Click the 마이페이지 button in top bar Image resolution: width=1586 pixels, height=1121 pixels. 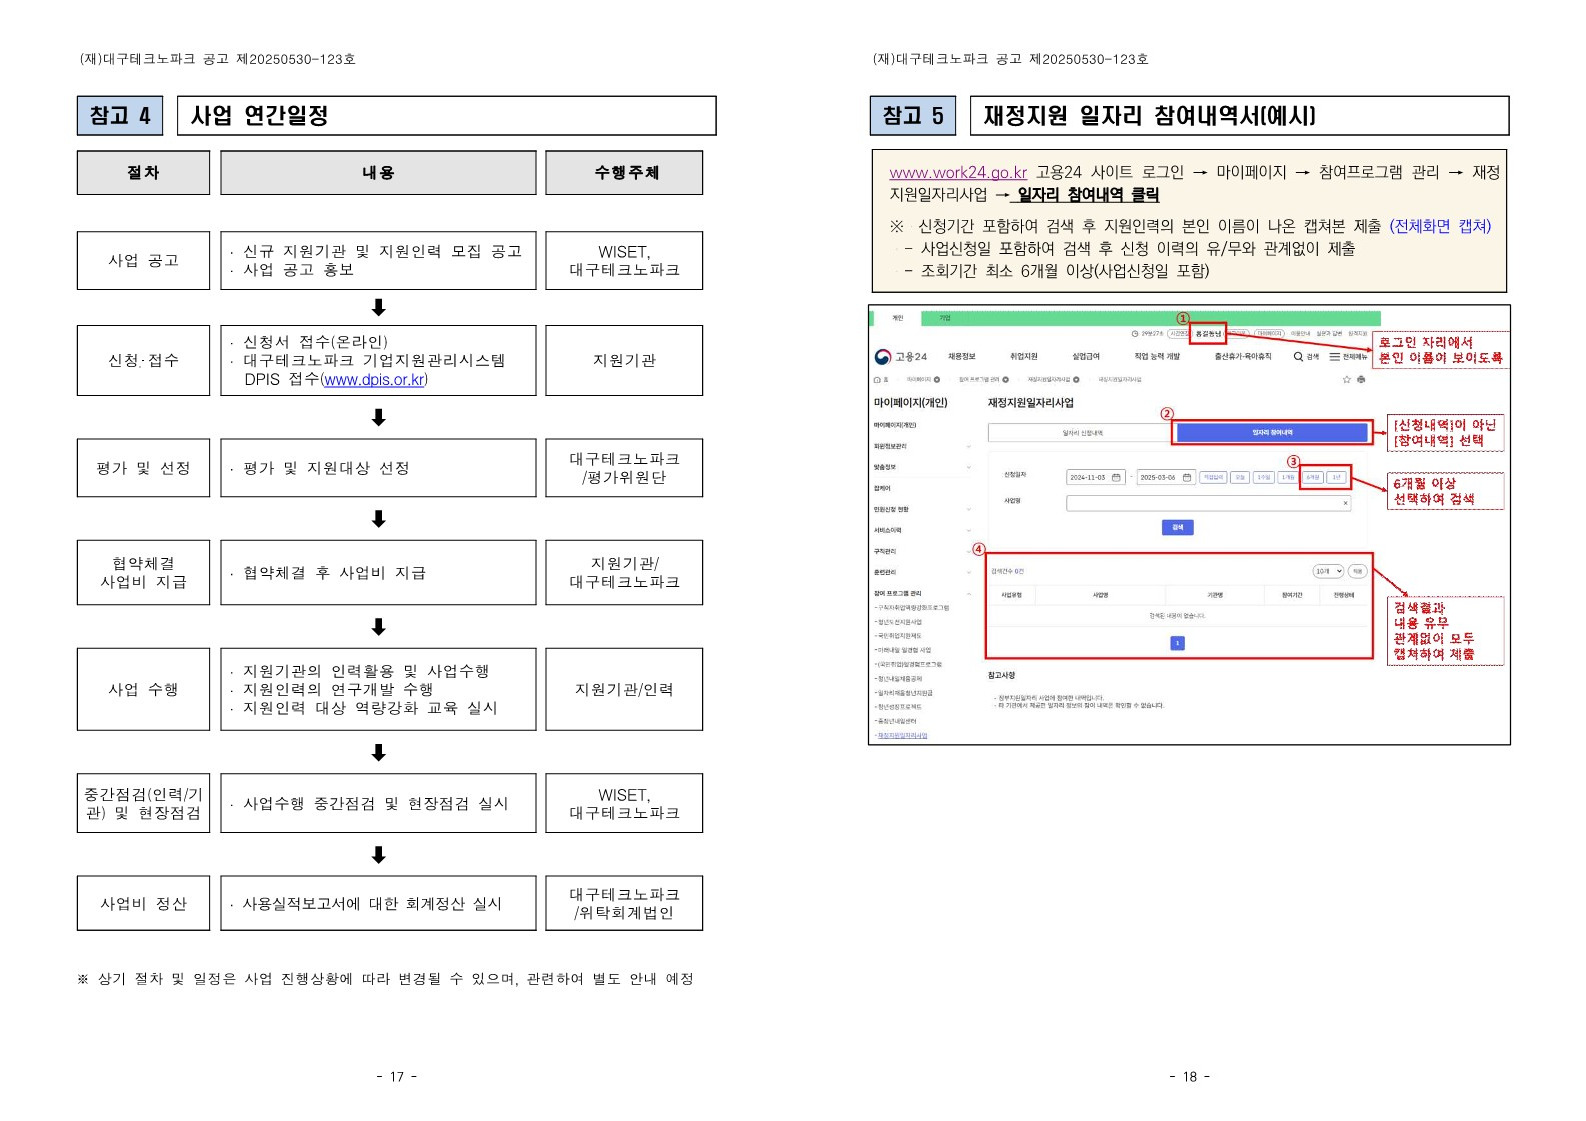pos(1269,334)
